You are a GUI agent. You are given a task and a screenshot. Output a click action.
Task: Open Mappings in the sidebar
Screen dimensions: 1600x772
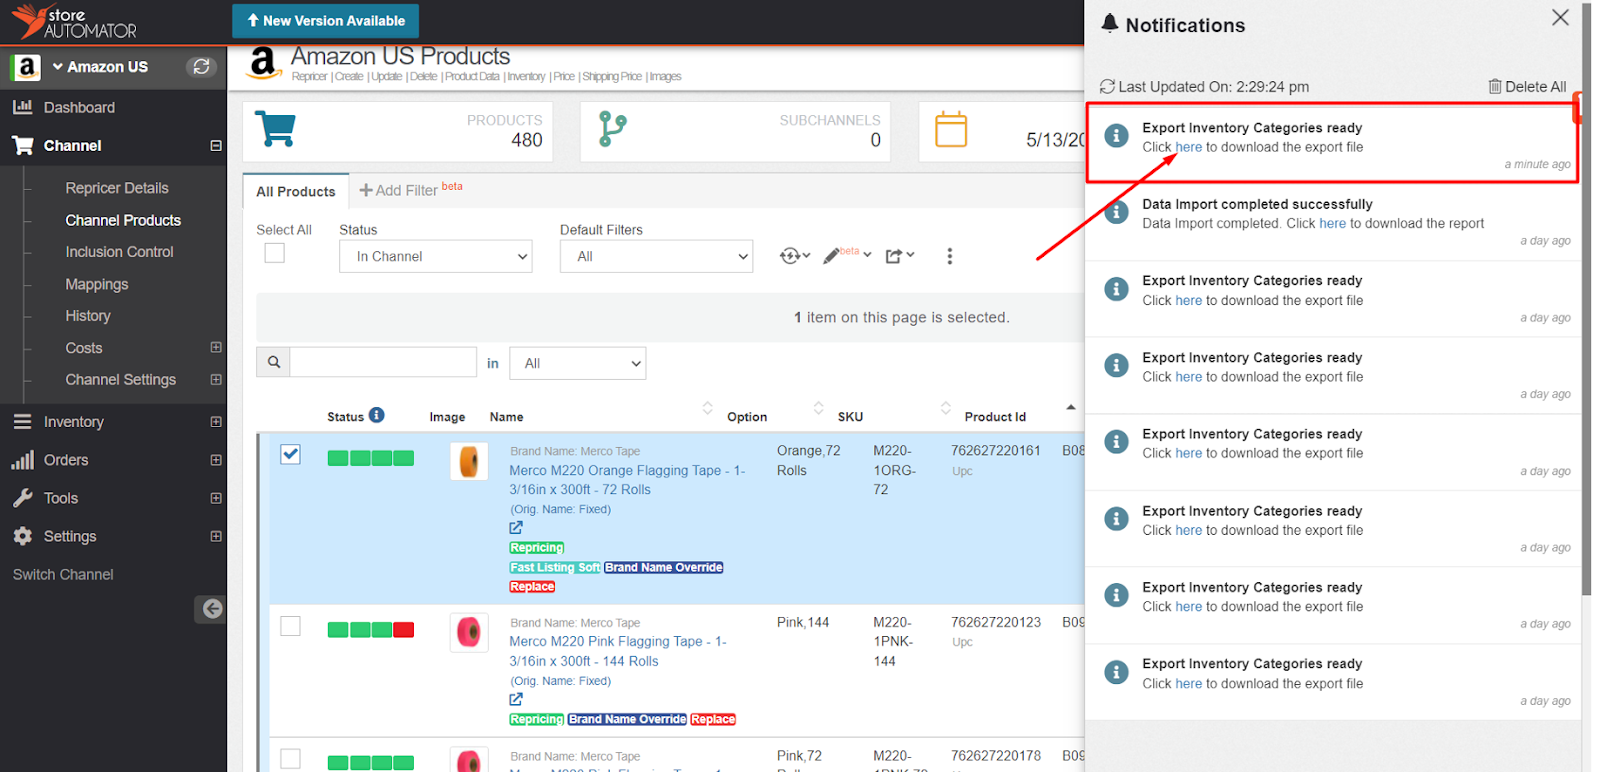point(97,284)
